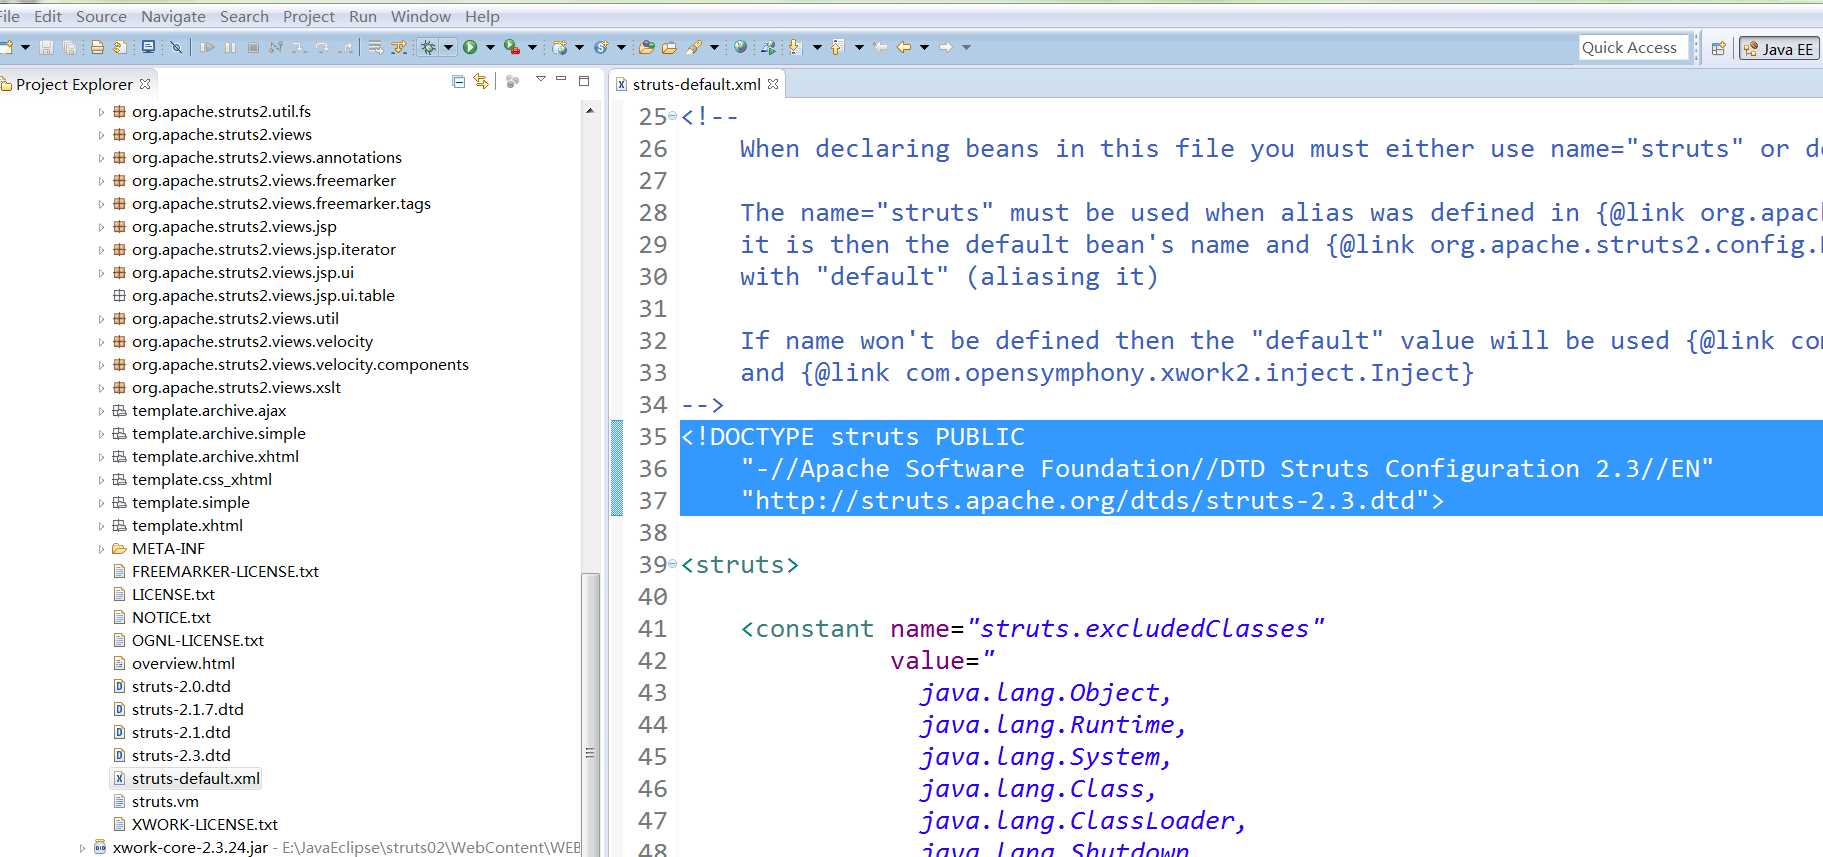1823x857 pixels.
Task: Click the Project Explorer scroll-up arrow
Action: pos(590,110)
